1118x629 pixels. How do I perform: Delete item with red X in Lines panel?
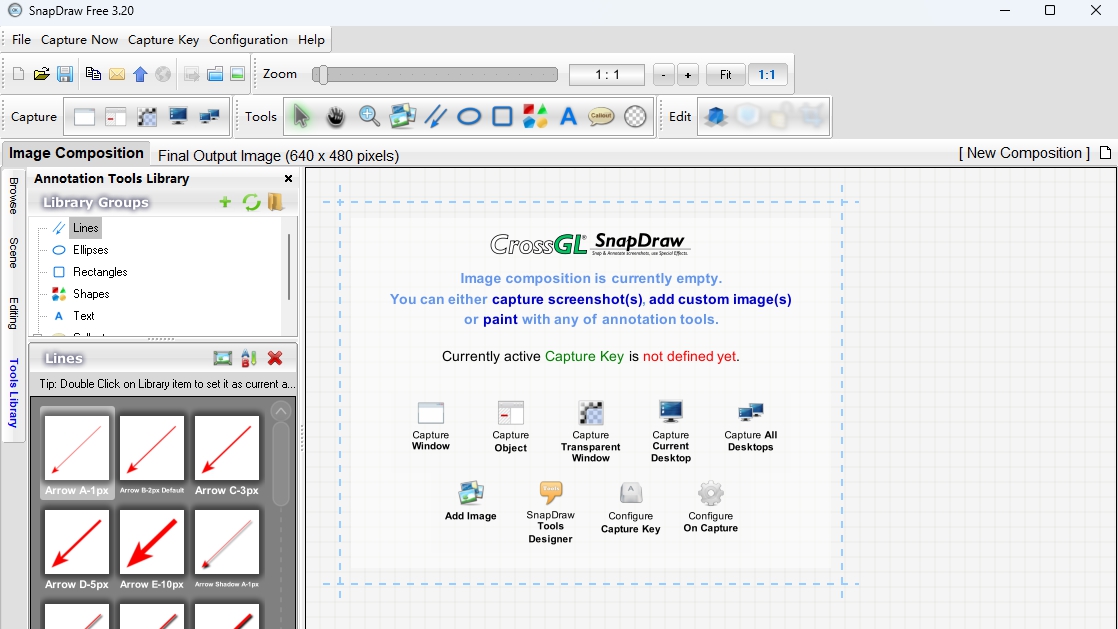(x=275, y=358)
